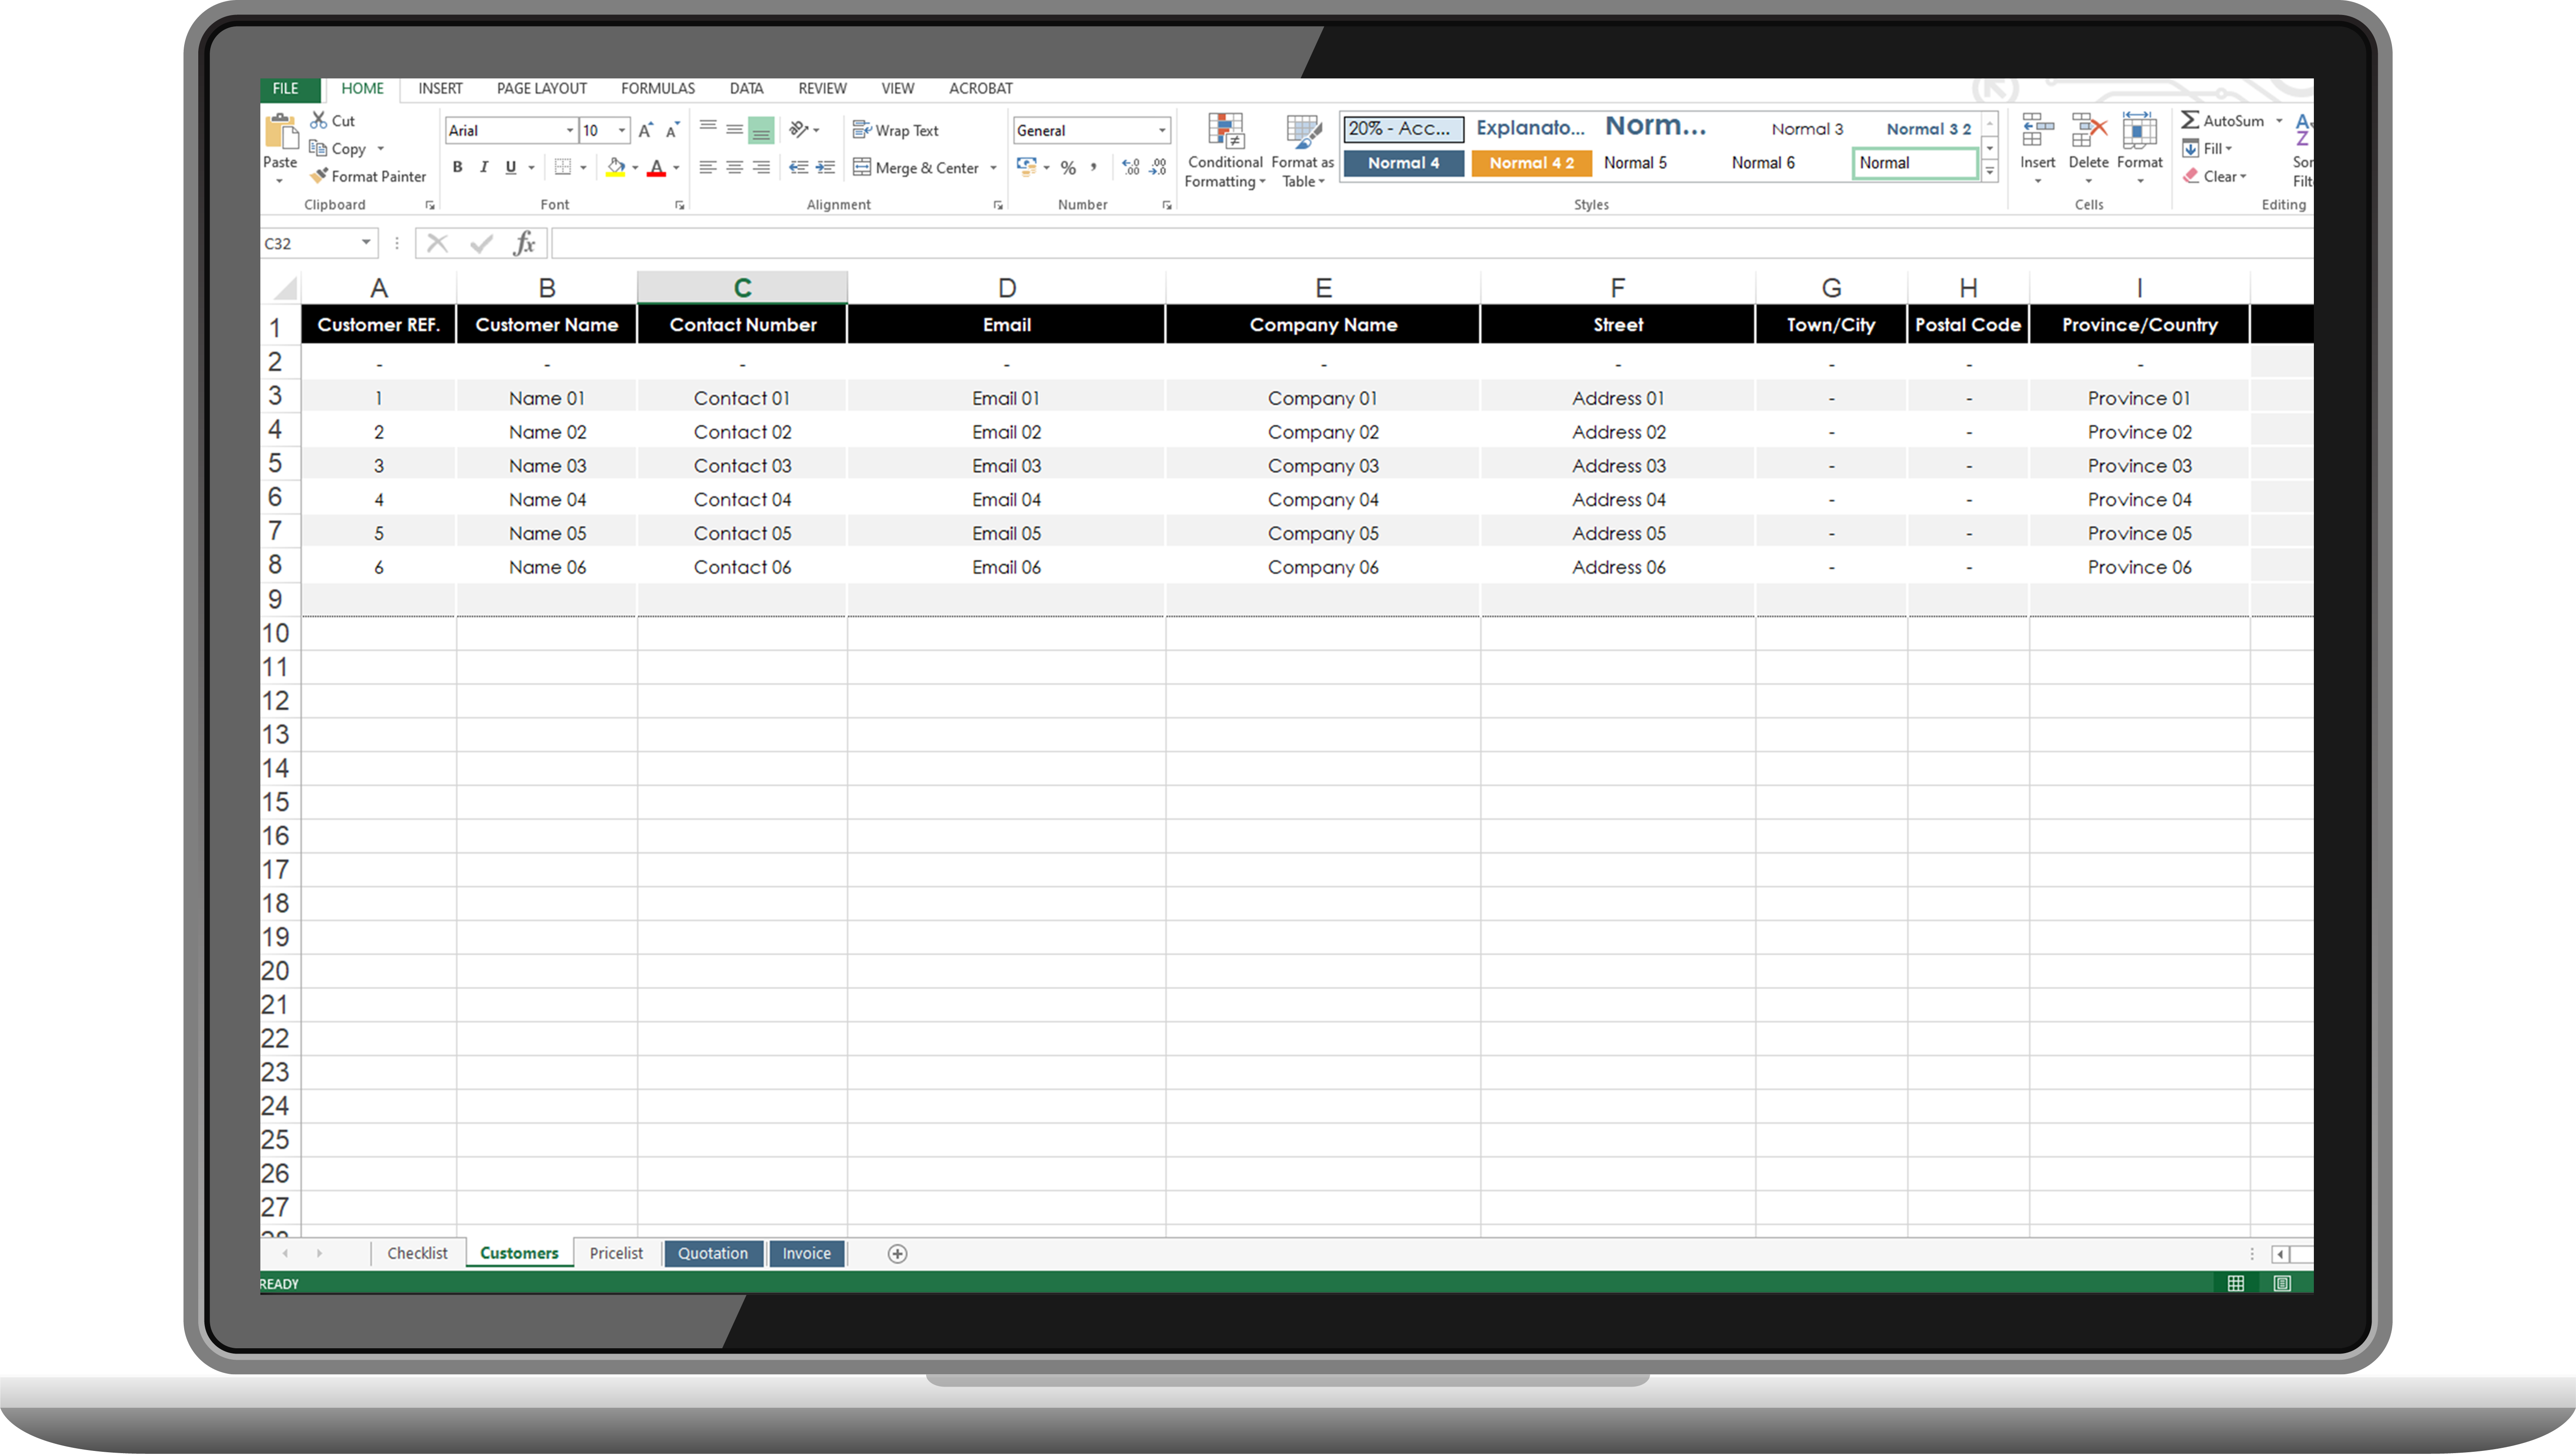Toggle italic formatting
This screenshot has width=2576, height=1454.
[484, 167]
